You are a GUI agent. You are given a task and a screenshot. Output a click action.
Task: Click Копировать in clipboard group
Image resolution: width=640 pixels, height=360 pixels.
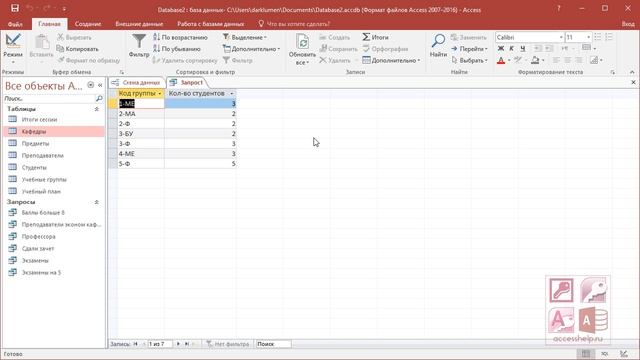tap(78, 49)
